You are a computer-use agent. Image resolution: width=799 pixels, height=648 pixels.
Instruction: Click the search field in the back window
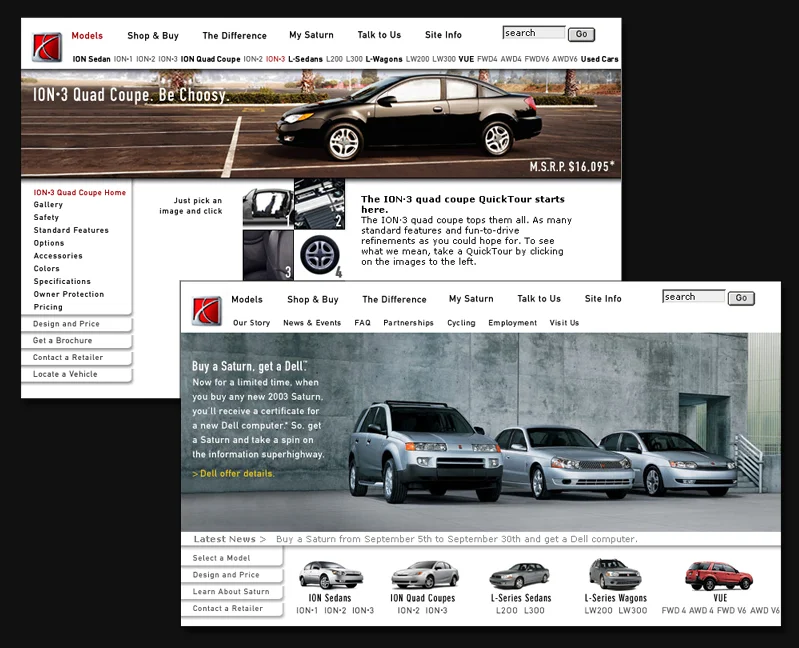click(534, 33)
